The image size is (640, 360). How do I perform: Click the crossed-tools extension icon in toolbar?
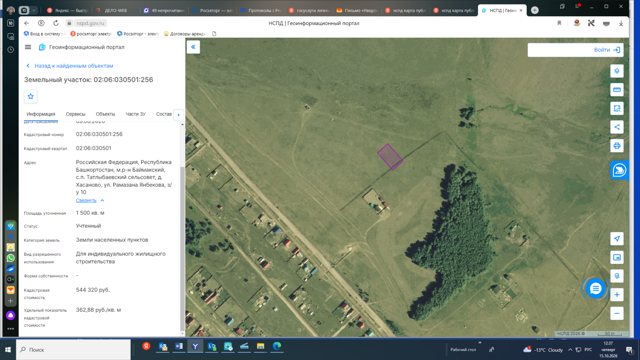tap(591, 23)
